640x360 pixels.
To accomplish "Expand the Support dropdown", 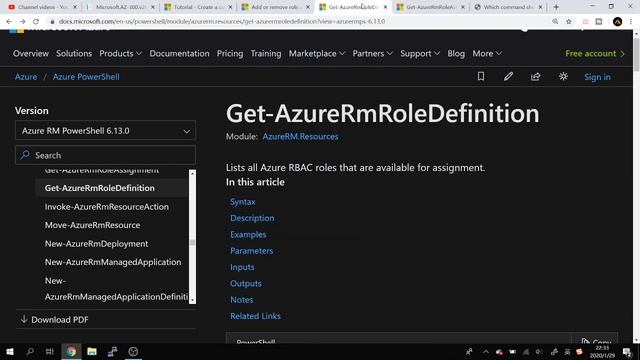I will click(x=420, y=53).
